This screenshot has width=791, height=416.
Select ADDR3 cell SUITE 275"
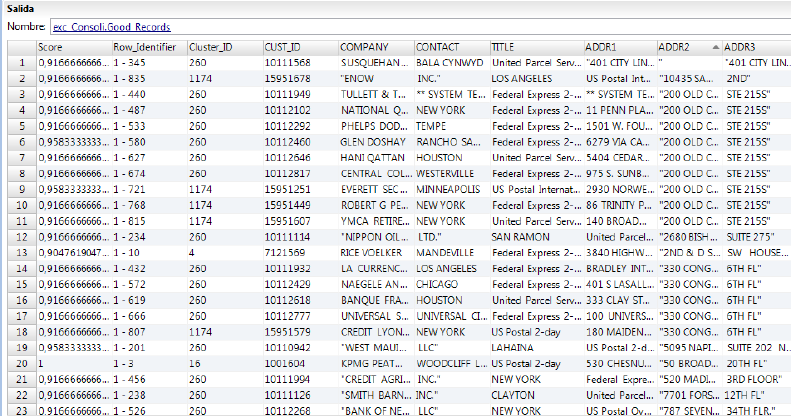(x=757, y=237)
